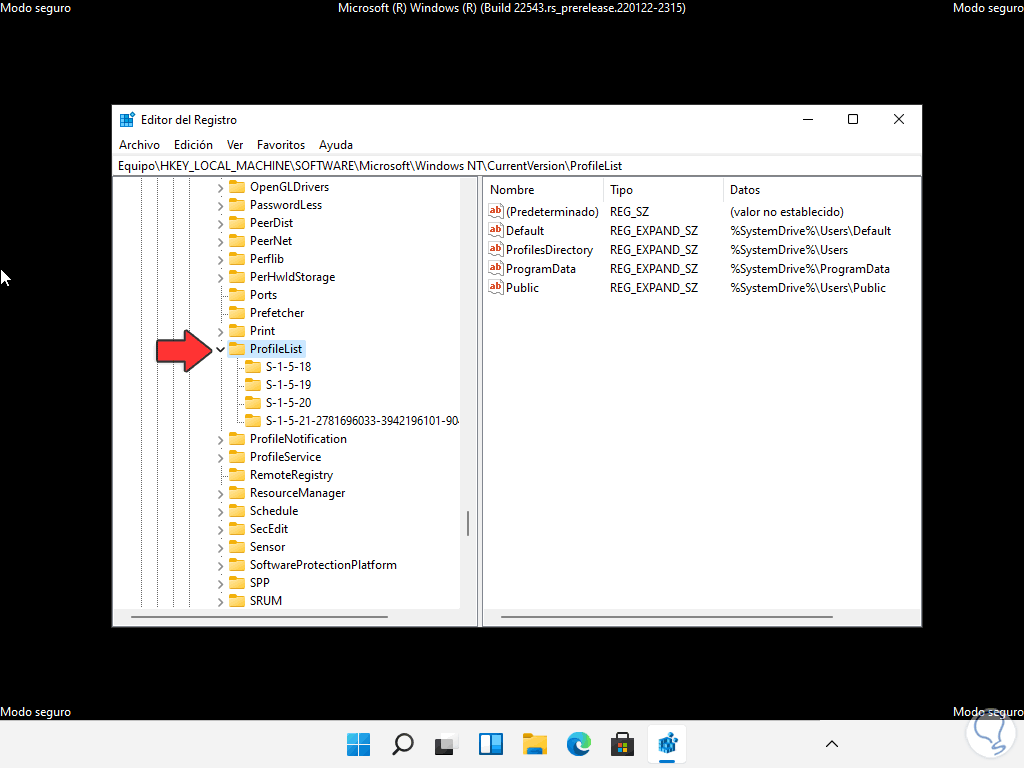Click the Registry Editor title bar icon
Screen dimensions: 1024x768
click(x=127, y=120)
